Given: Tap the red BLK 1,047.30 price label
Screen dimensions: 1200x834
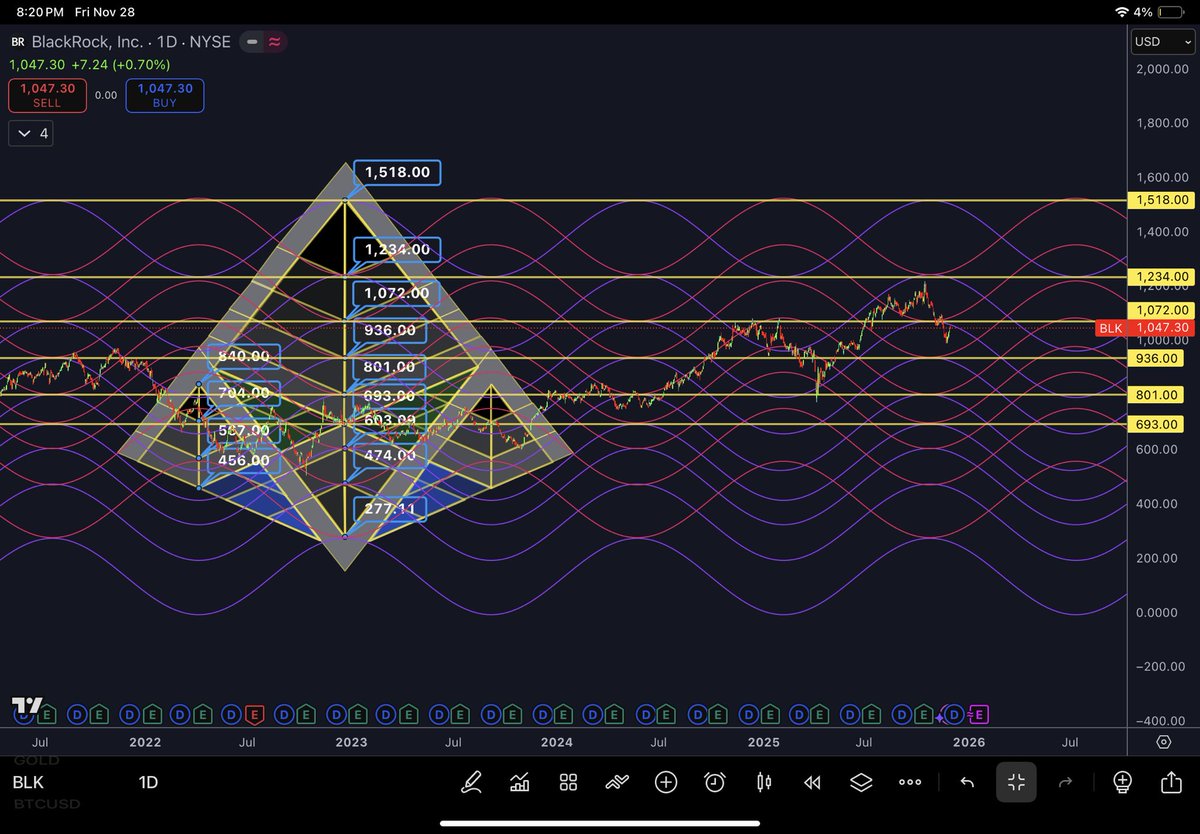Looking at the screenshot, I should click(x=1145, y=327).
